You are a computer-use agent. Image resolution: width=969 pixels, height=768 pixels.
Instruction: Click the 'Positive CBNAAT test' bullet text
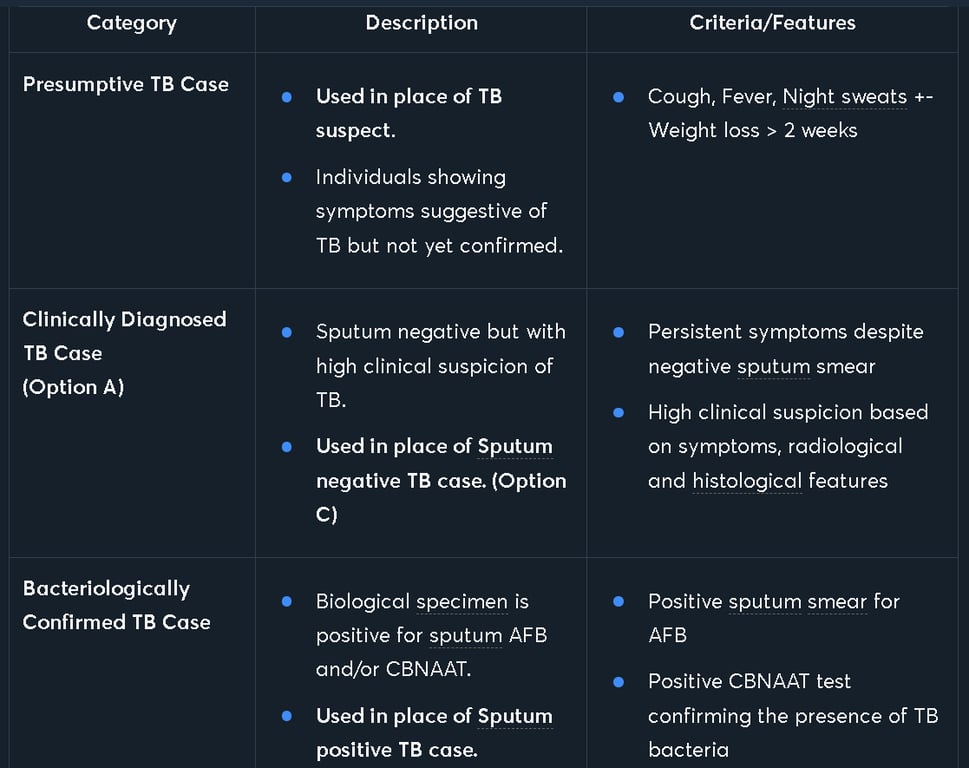749,682
